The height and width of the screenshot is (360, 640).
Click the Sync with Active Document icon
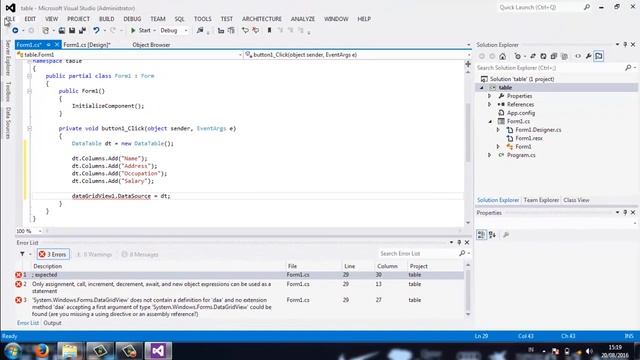(x=533, y=56)
